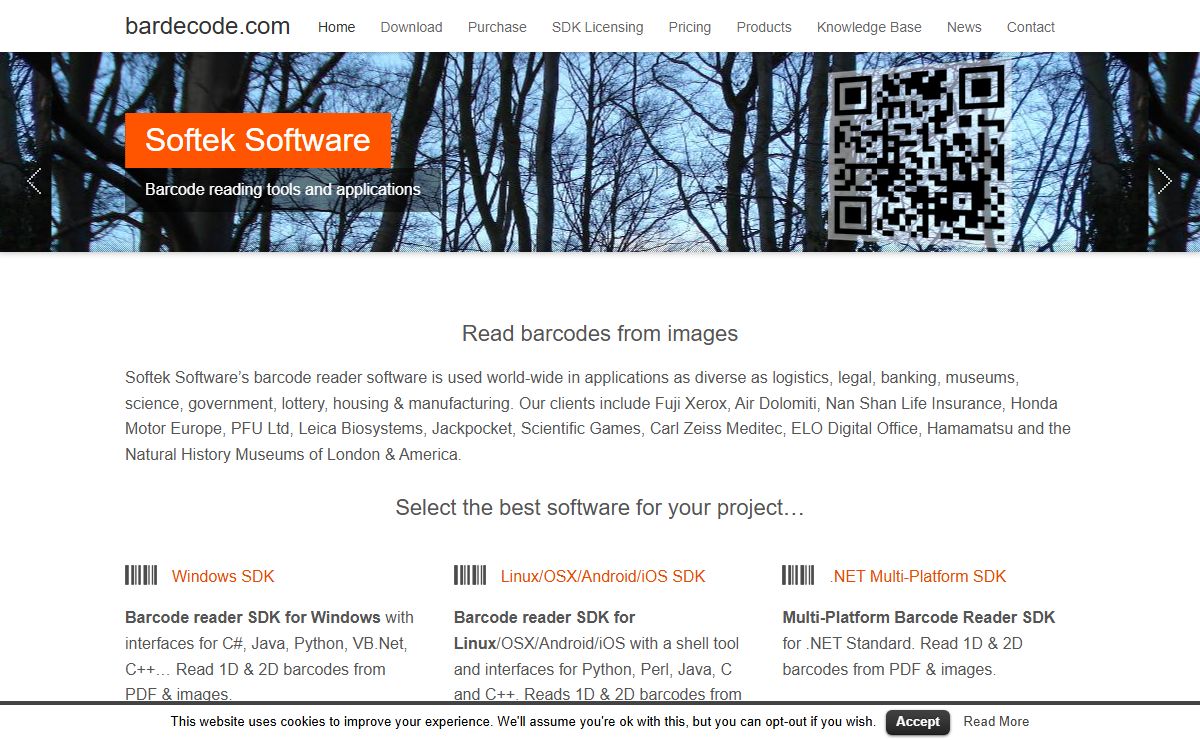Click barcode icon beside Linux/OSX/Android/iOS SDK
This screenshot has height=740, width=1200.
[470, 575]
